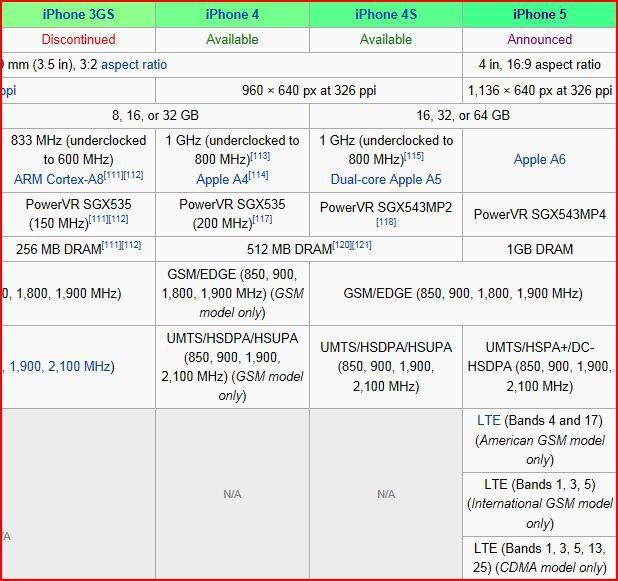Click 'Available' under iPhone 4
This screenshot has height=581, width=618.
232,39
